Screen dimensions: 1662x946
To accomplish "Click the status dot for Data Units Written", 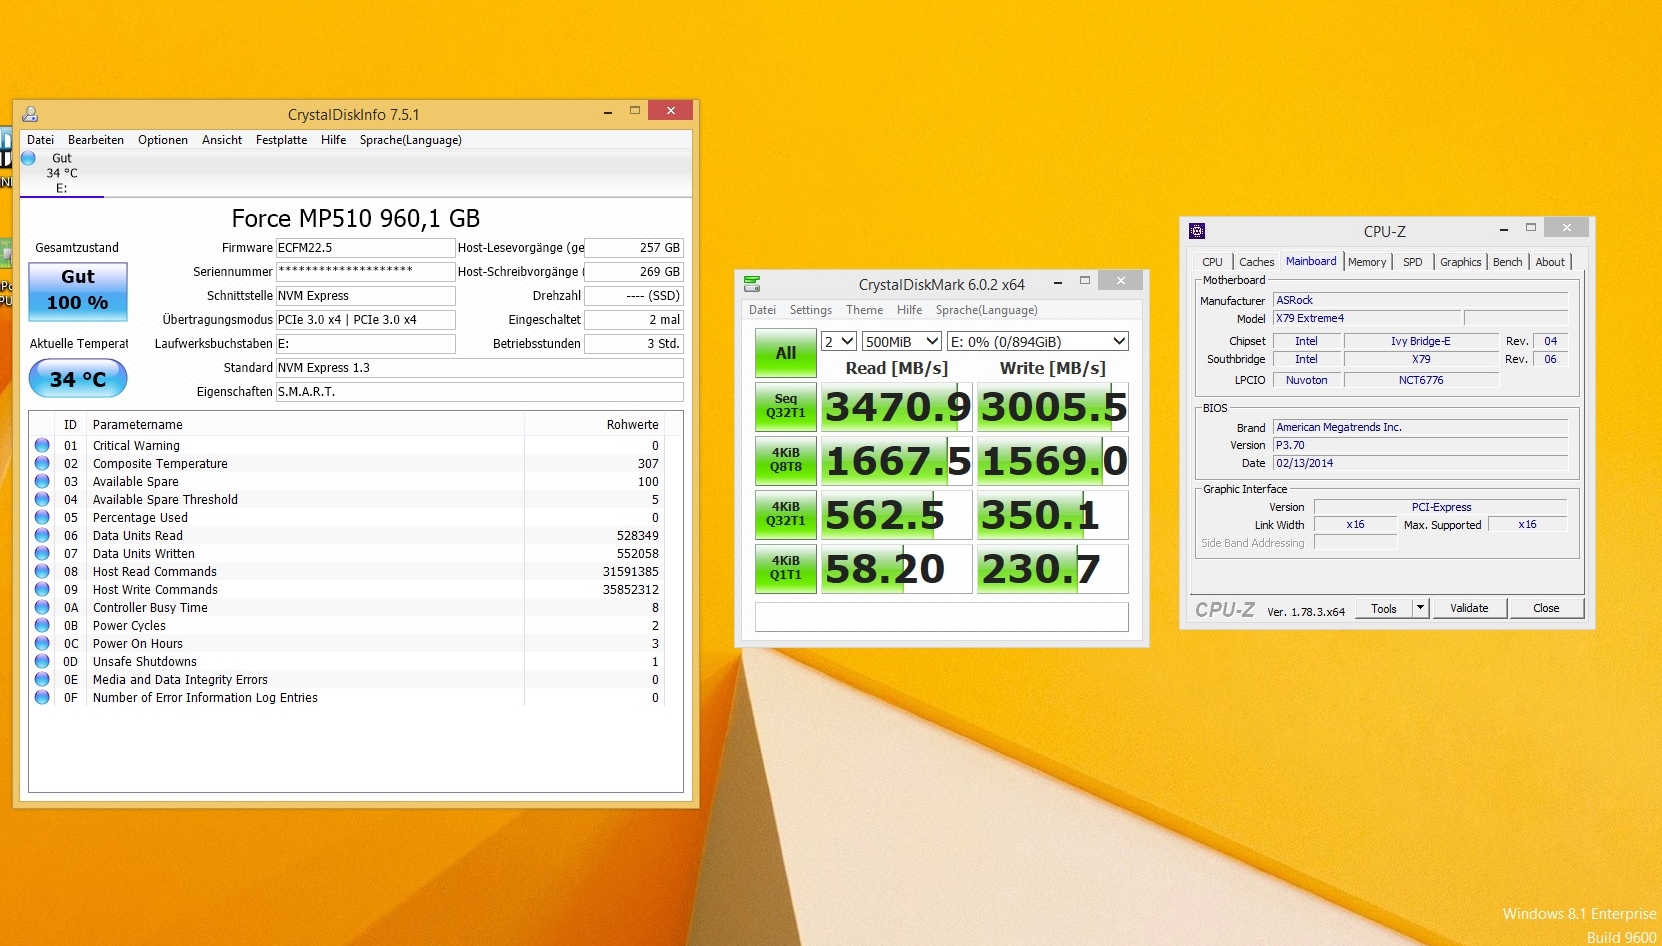I will 42,553.
